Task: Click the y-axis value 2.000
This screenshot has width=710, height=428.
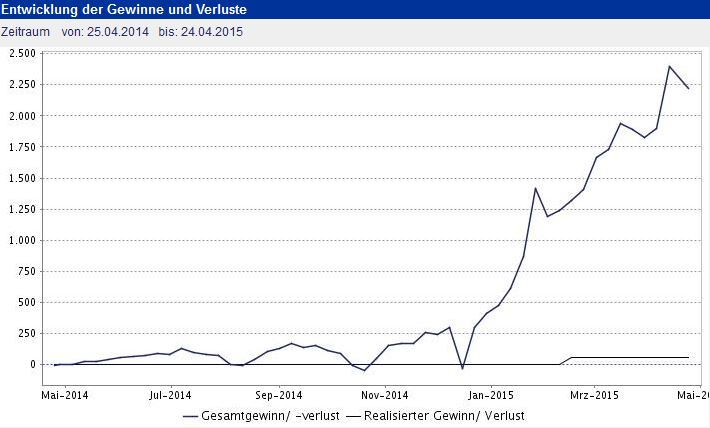Action: coord(22,116)
